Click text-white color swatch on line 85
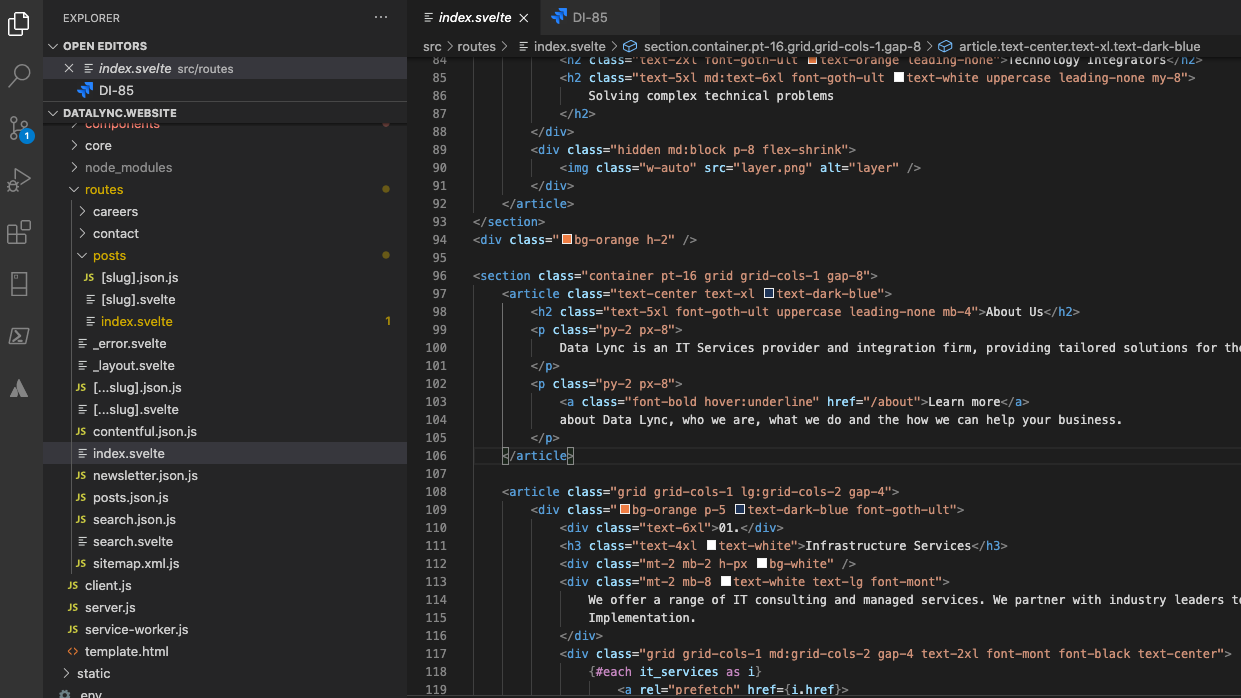This screenshot has height=698, width=1241. click(898, 78)
